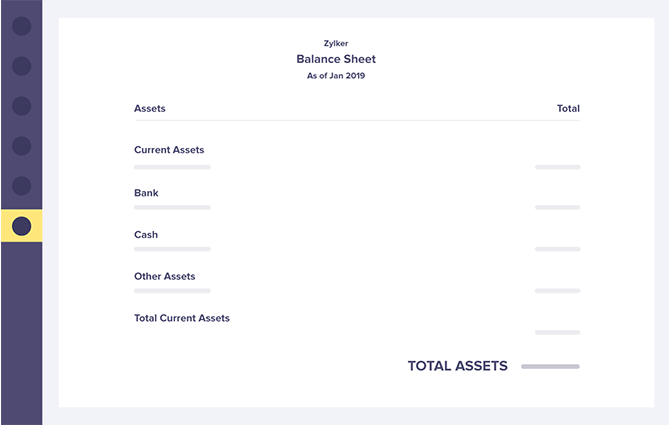Click the Total Current Assets label
669x425 pixels.
point(182,318)
